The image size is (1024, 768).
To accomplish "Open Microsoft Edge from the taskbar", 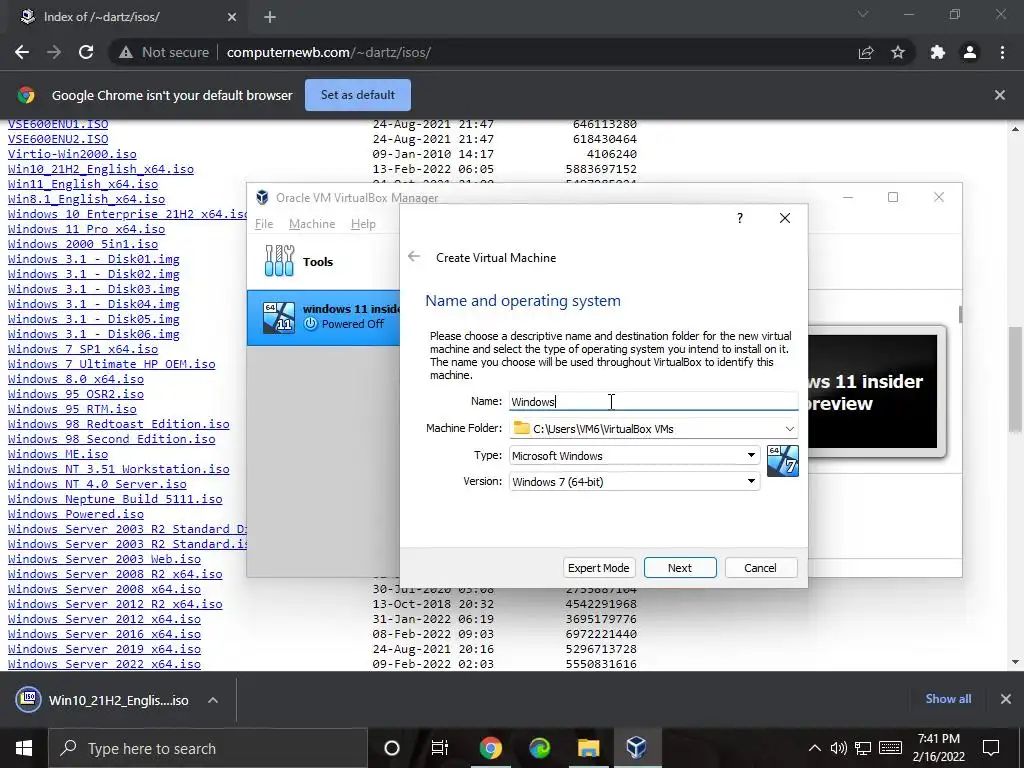I will tap(539, 748).
